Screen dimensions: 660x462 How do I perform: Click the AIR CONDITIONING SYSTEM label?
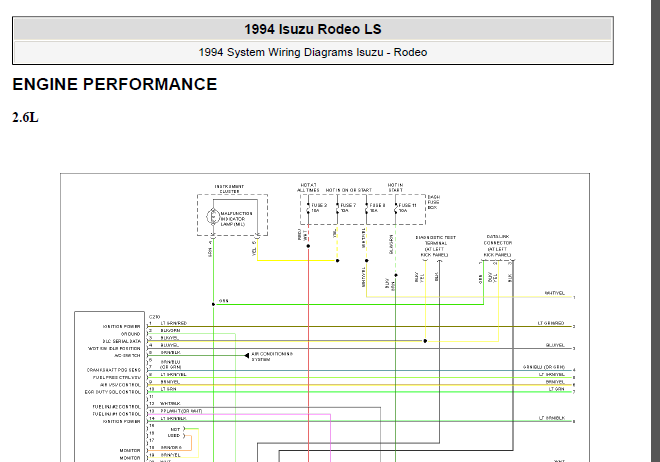click(272, 357)
